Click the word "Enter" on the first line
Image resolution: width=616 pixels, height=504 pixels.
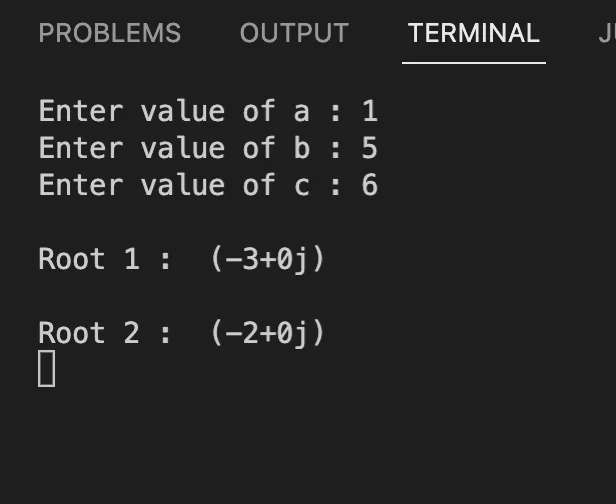coord(81,111)
